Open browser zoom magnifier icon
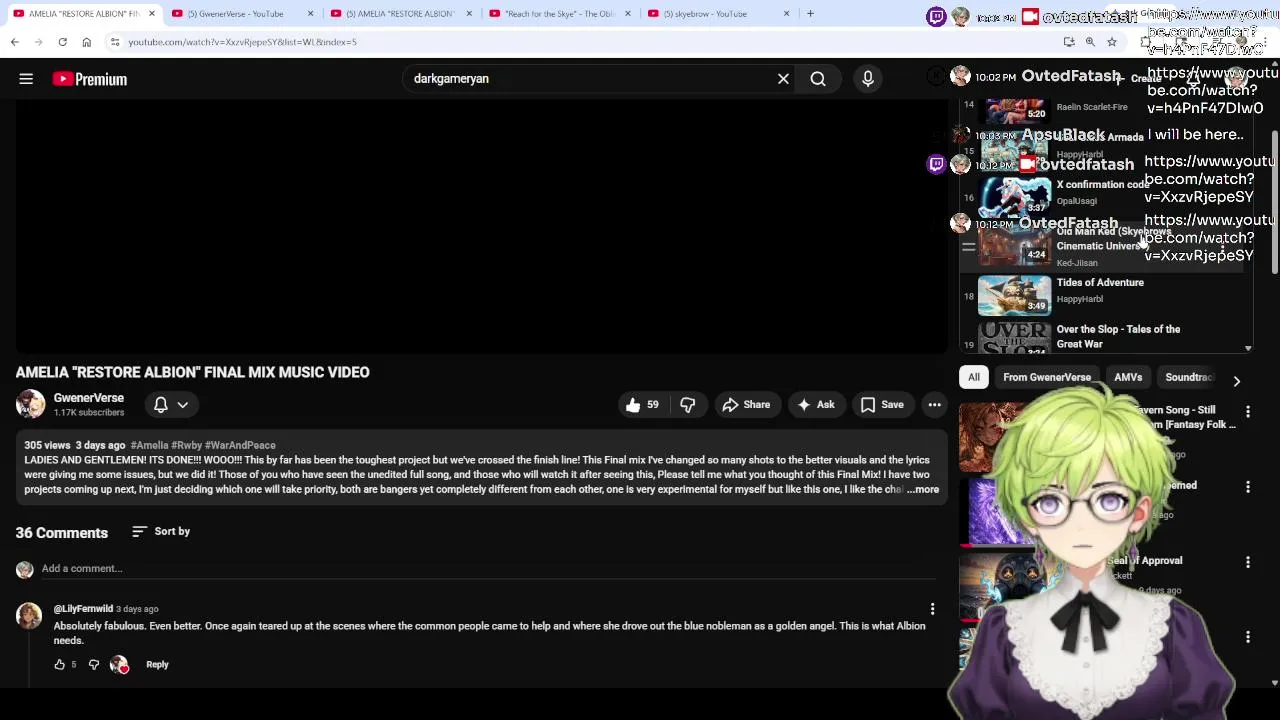The width and height of the screenshot is (1280, 720). [1090, 42]
